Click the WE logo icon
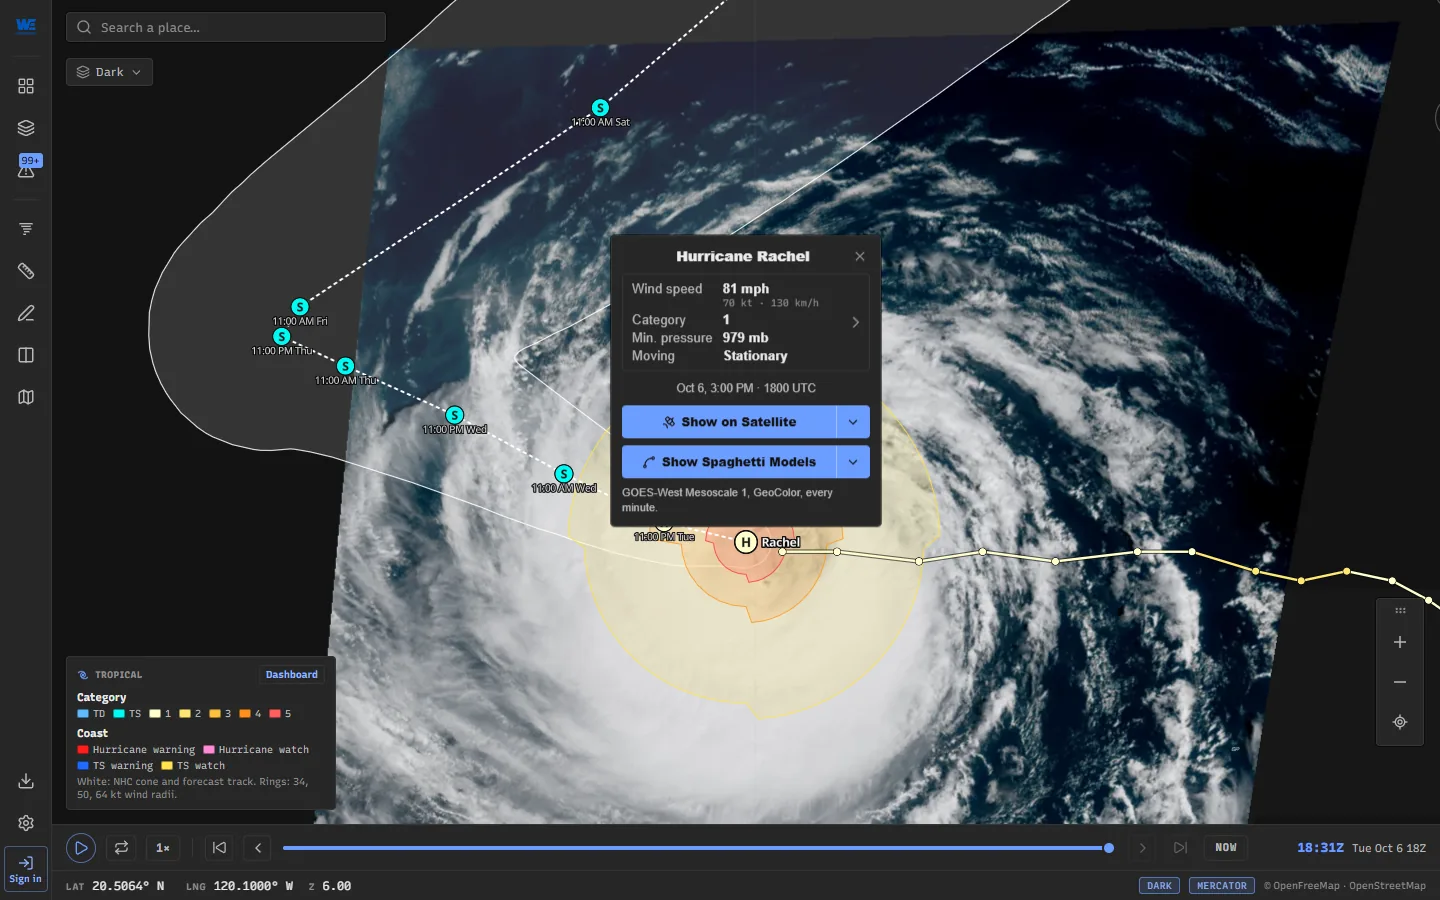The height and width of the screenshot is (900, 1440). point(26,25)
